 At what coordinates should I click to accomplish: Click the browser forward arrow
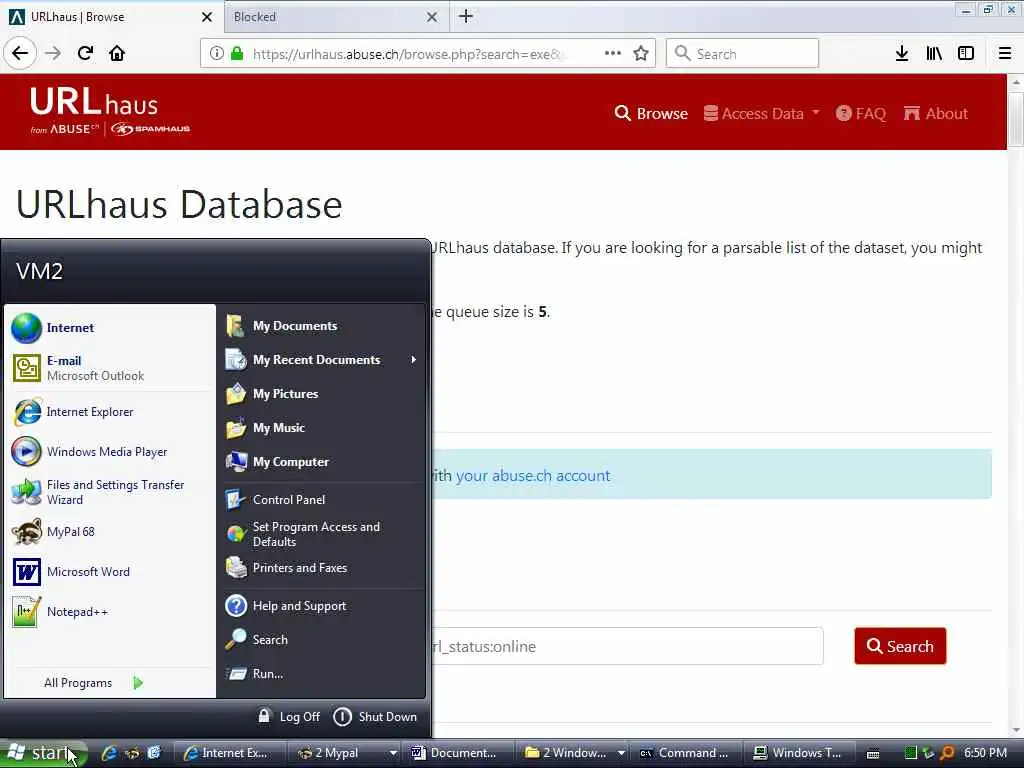coord(53,54)
